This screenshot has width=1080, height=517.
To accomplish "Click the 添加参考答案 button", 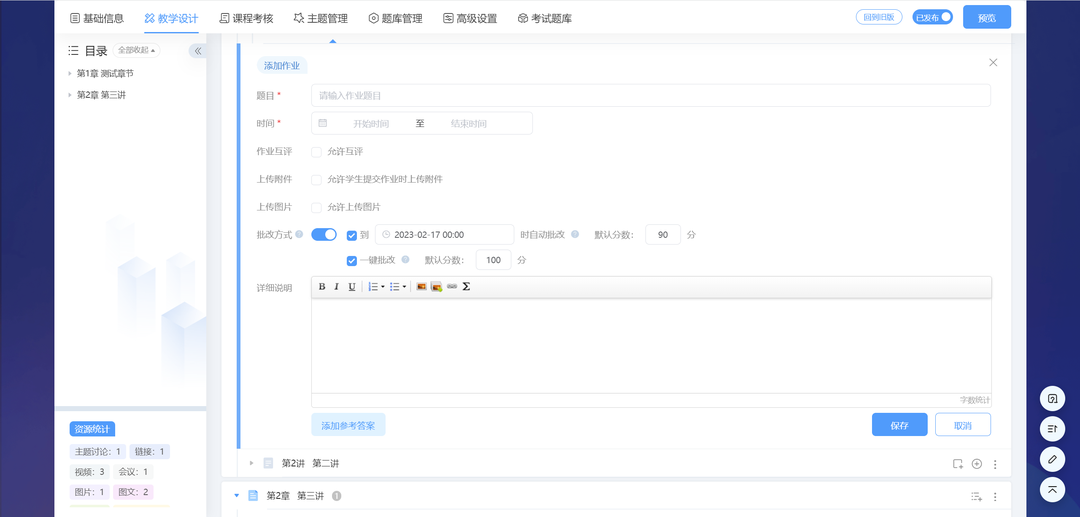I will 348,425.
